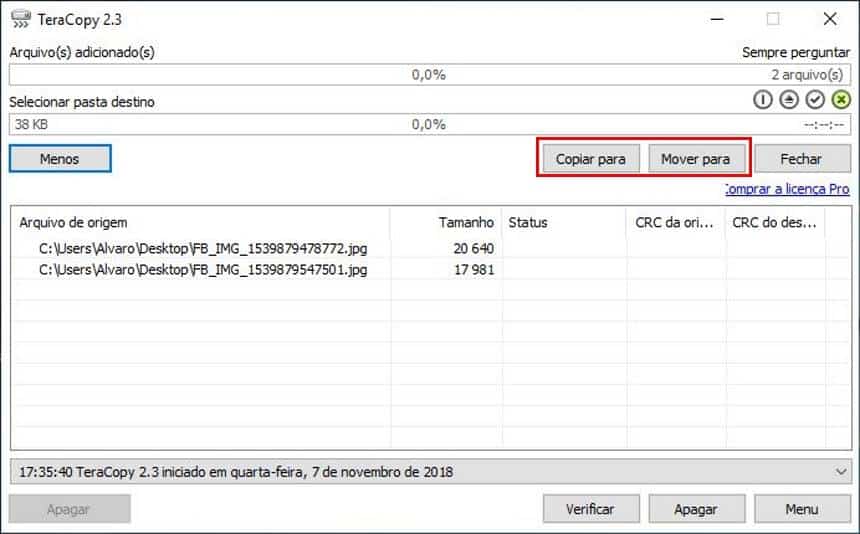Open the Comprar a licença Pro link
The image size is (860, 534).
pos(787,189)
